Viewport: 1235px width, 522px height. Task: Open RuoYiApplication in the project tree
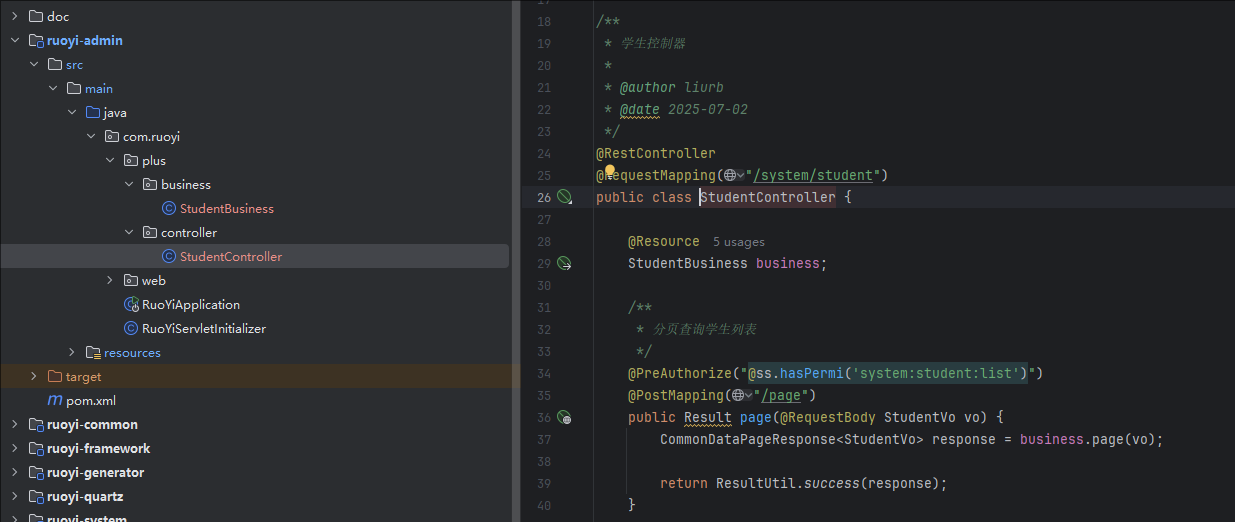tap(190, 304)
